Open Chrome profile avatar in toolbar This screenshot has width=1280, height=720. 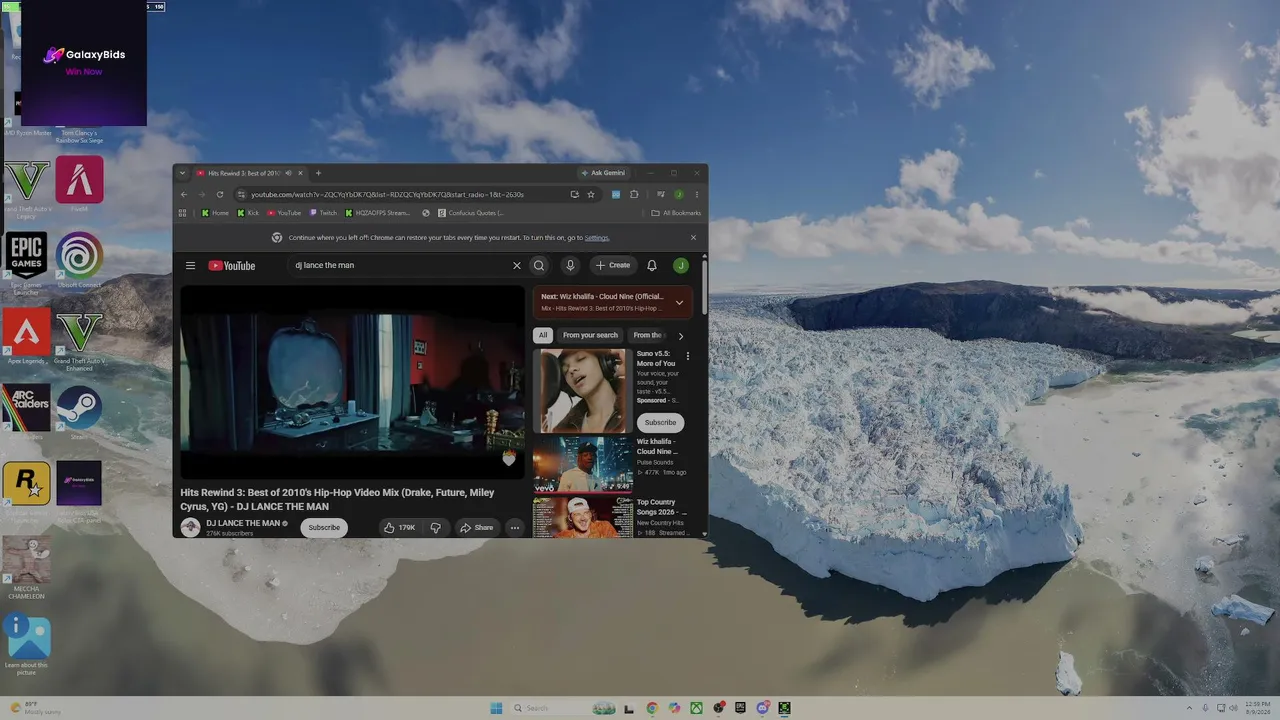(679, 194)
